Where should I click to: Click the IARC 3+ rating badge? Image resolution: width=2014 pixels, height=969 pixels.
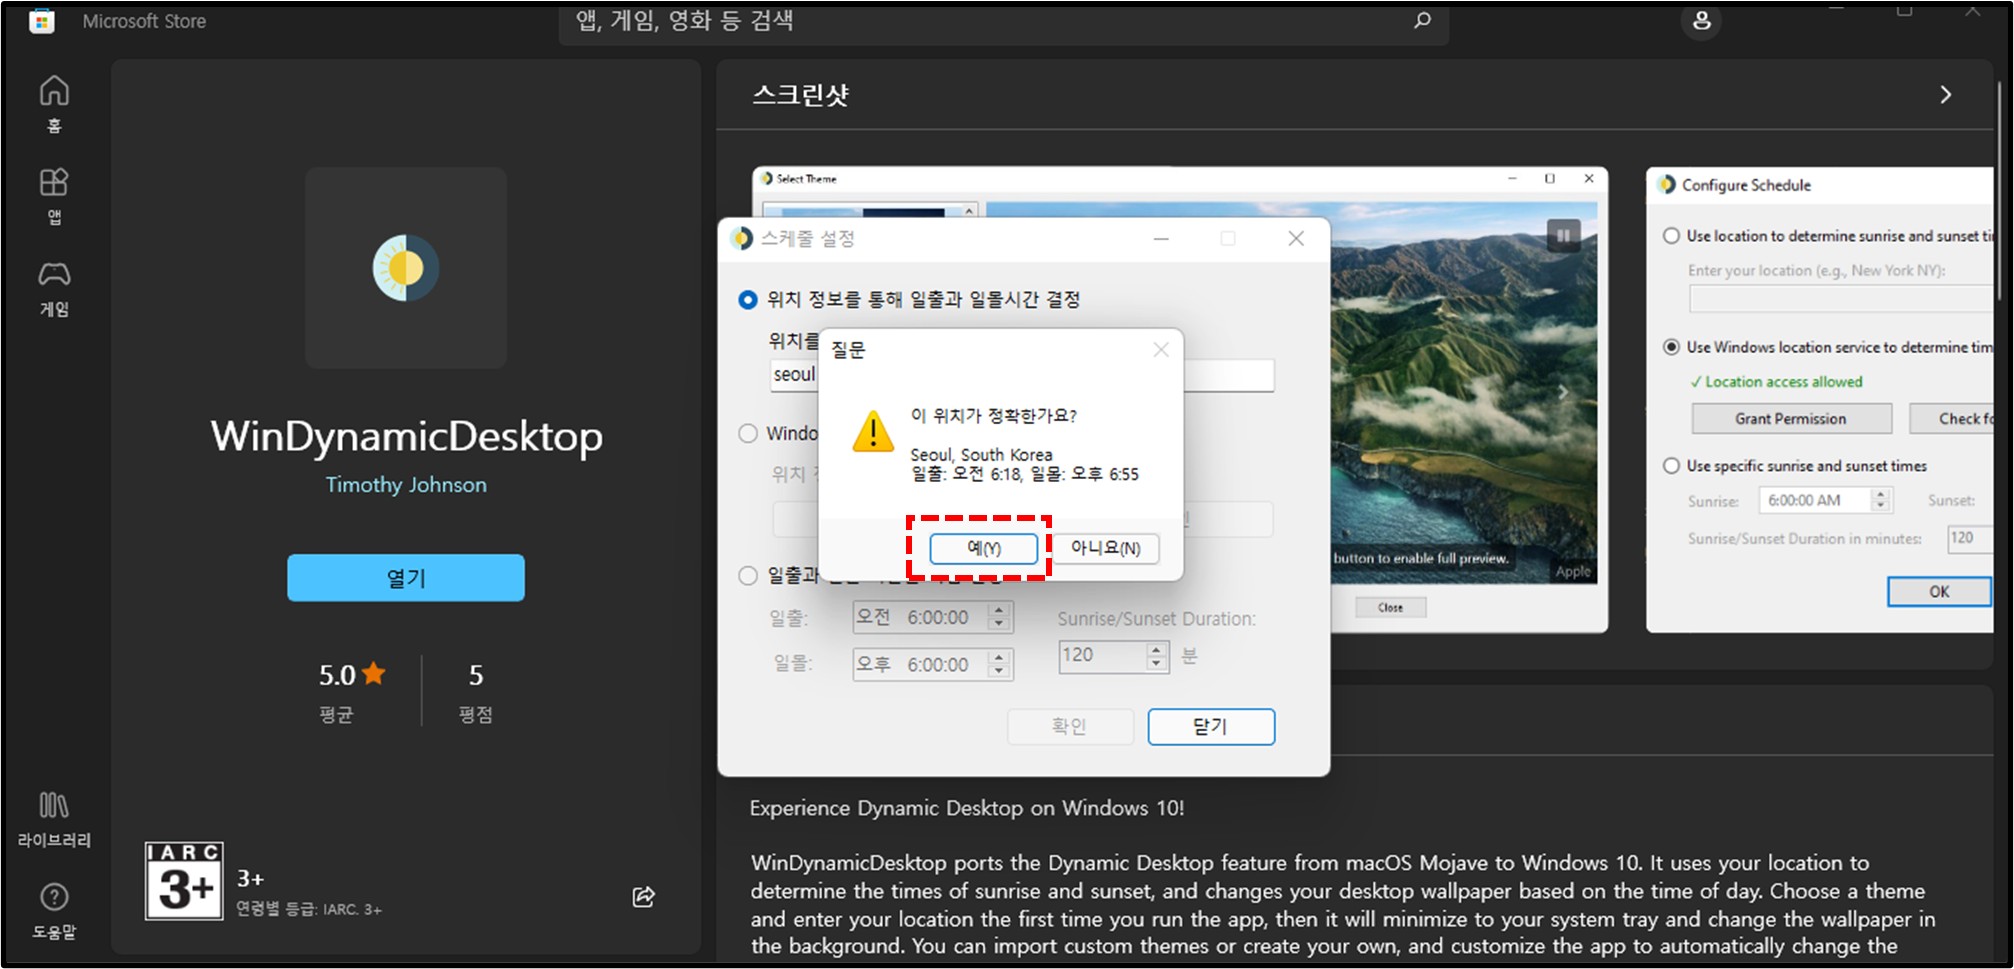184,881
